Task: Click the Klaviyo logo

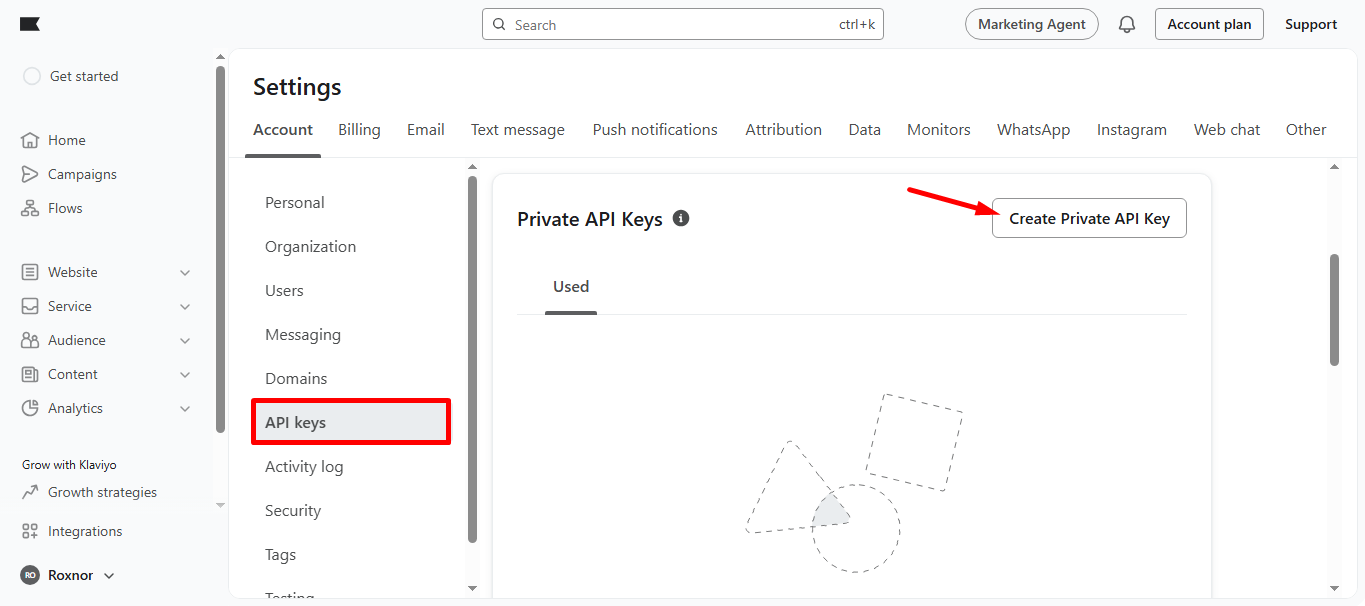Action: (x=29, y=23)
